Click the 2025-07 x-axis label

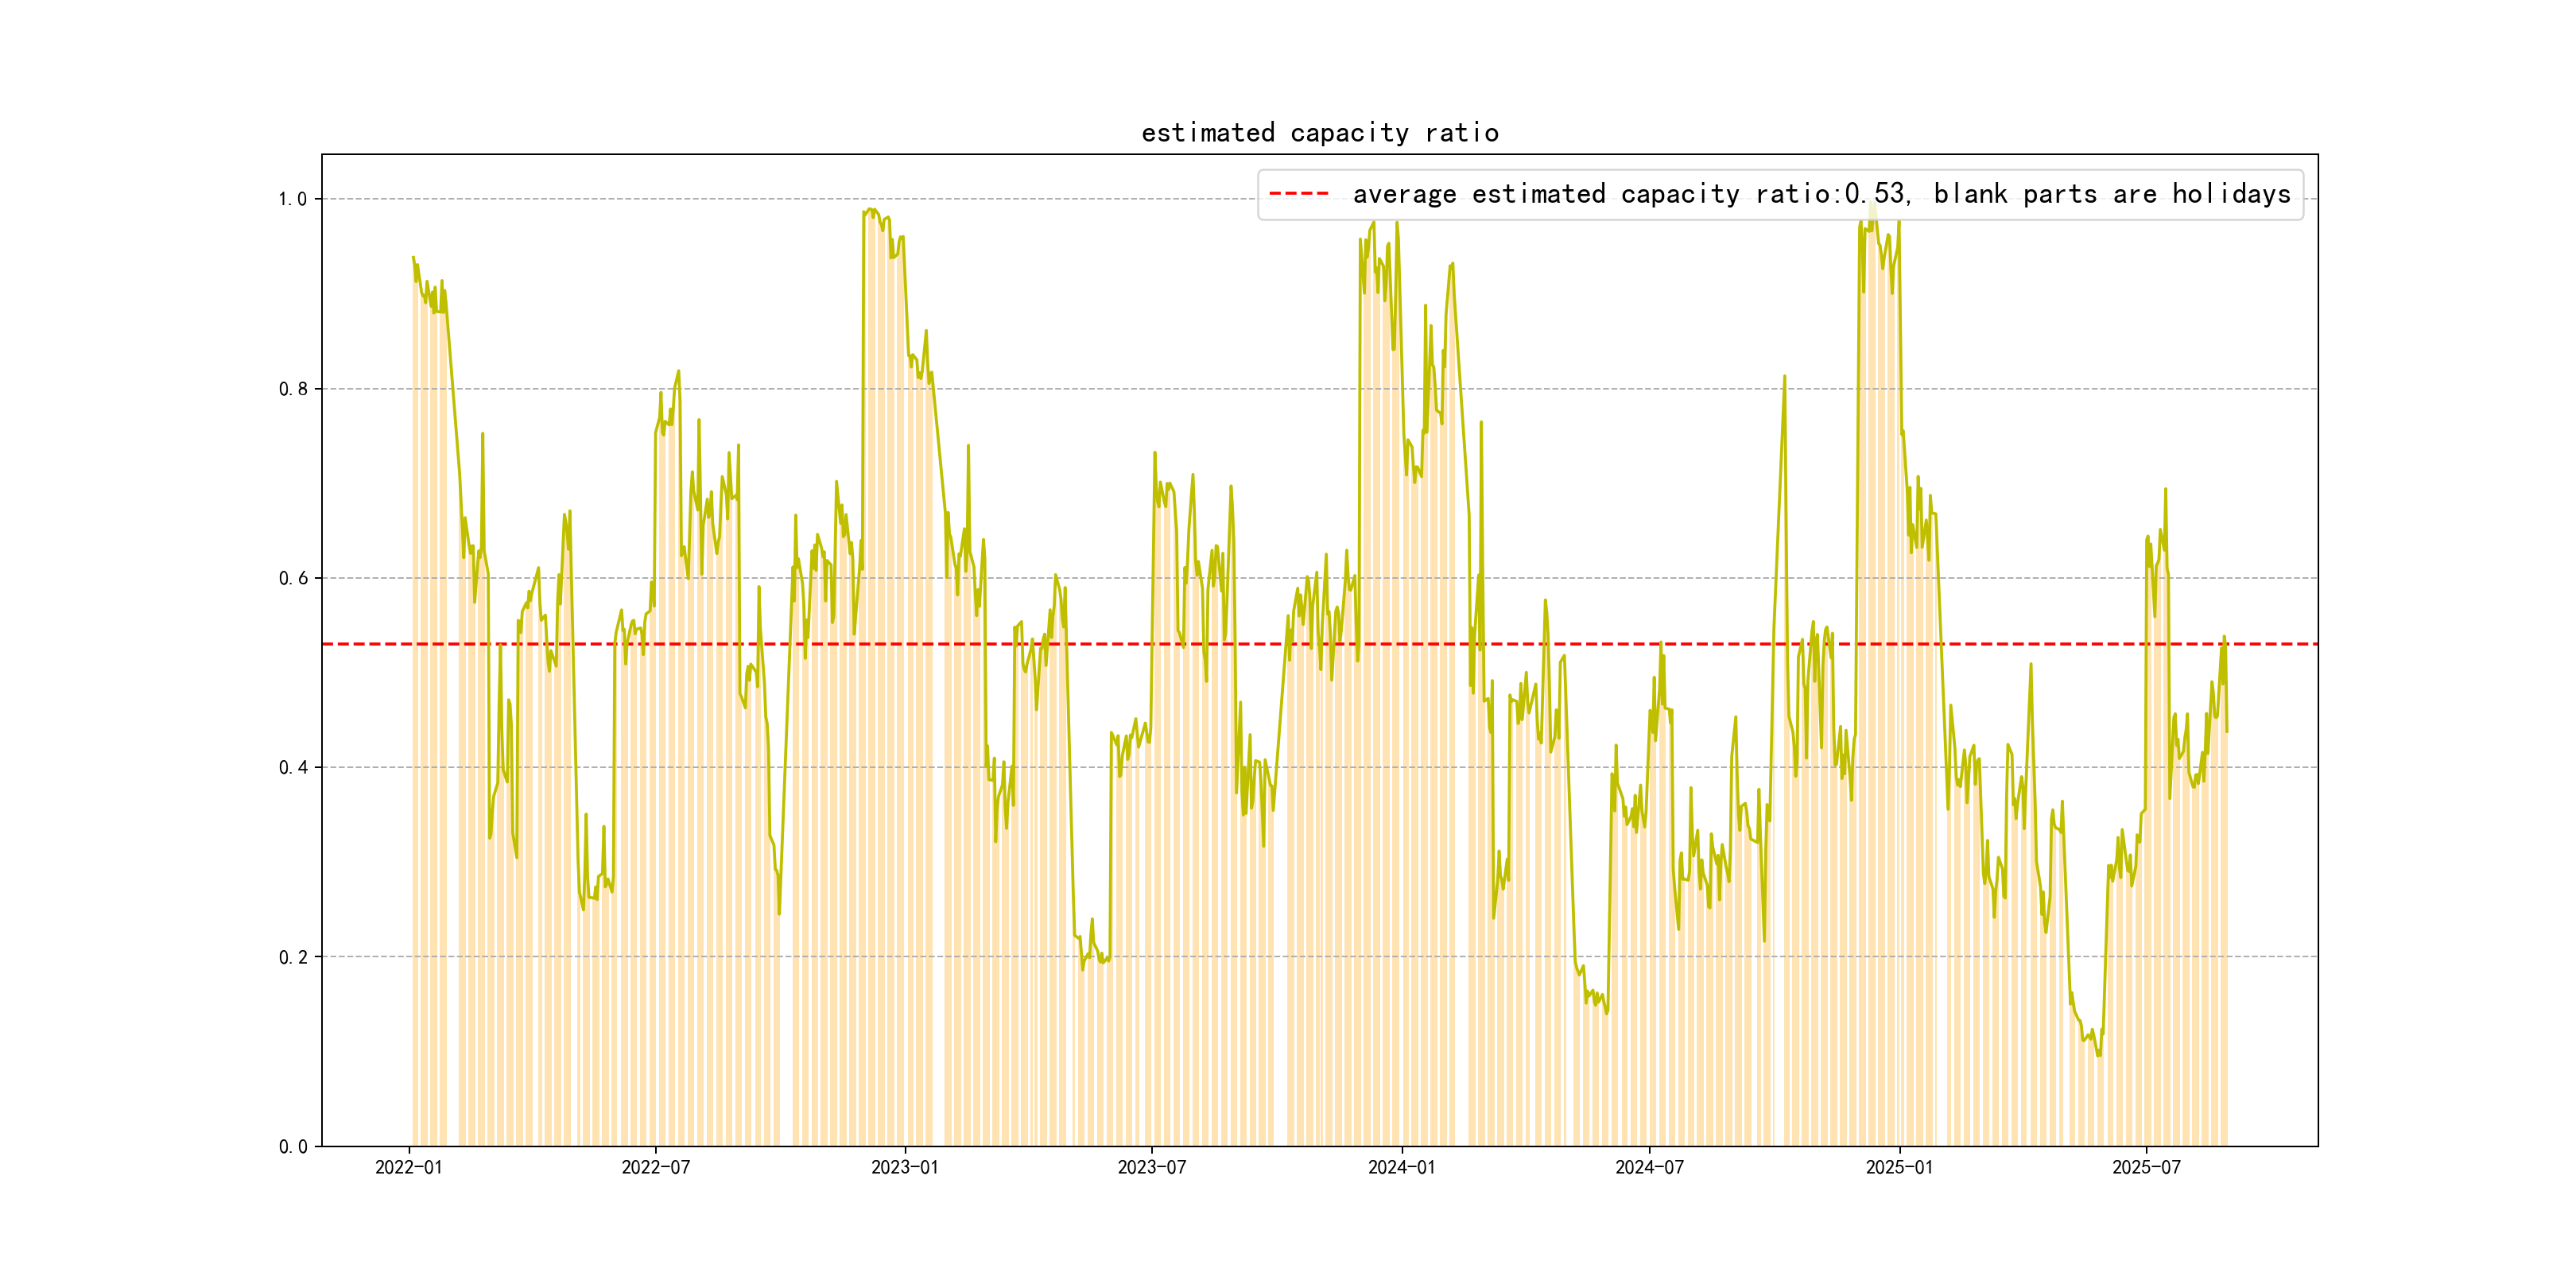(x=2146, y=1167)
